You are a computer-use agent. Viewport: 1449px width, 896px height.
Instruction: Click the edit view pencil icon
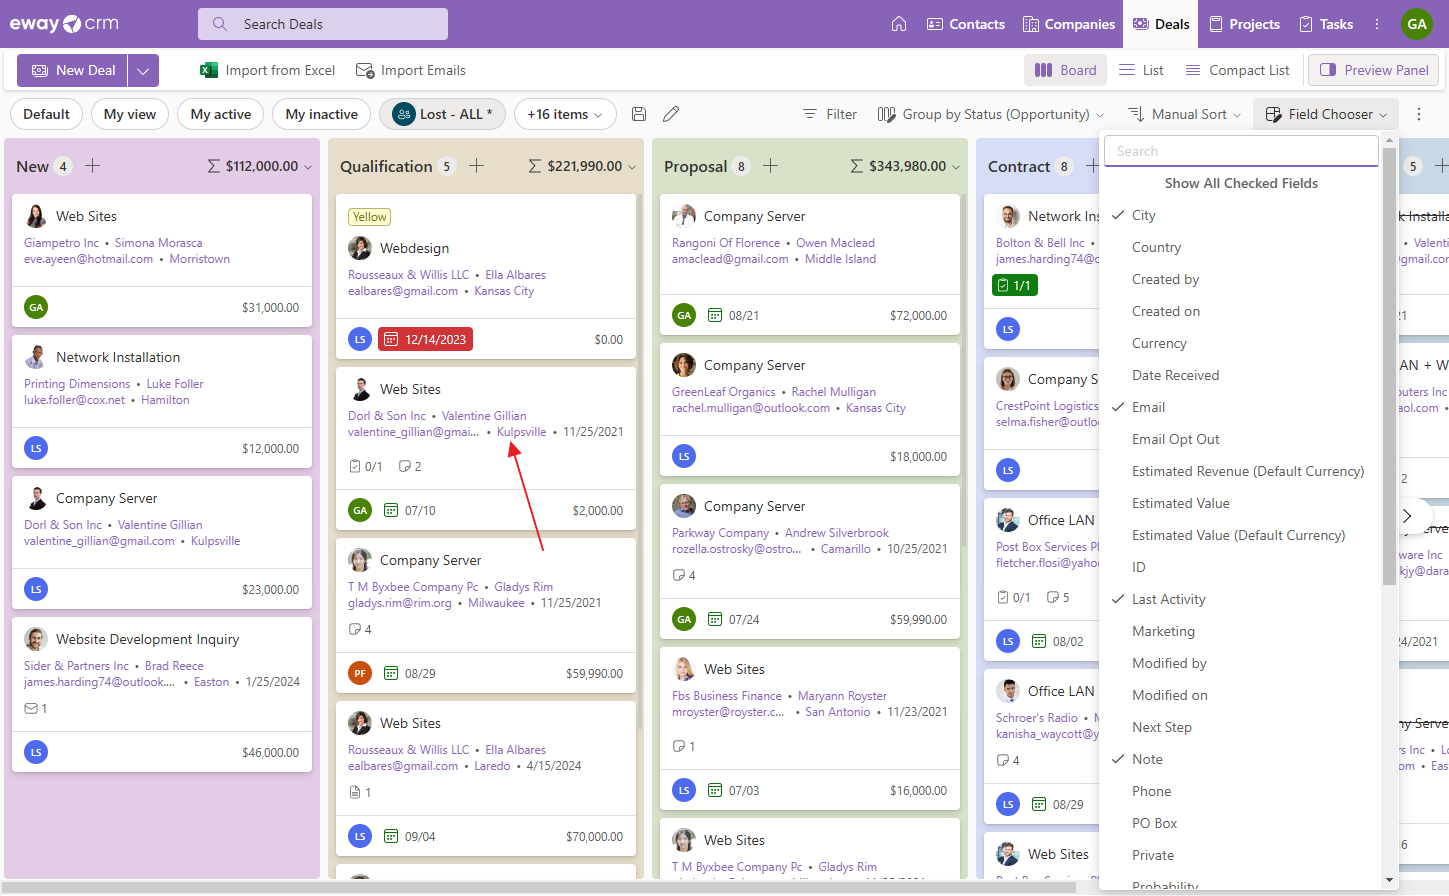(671, 114)
